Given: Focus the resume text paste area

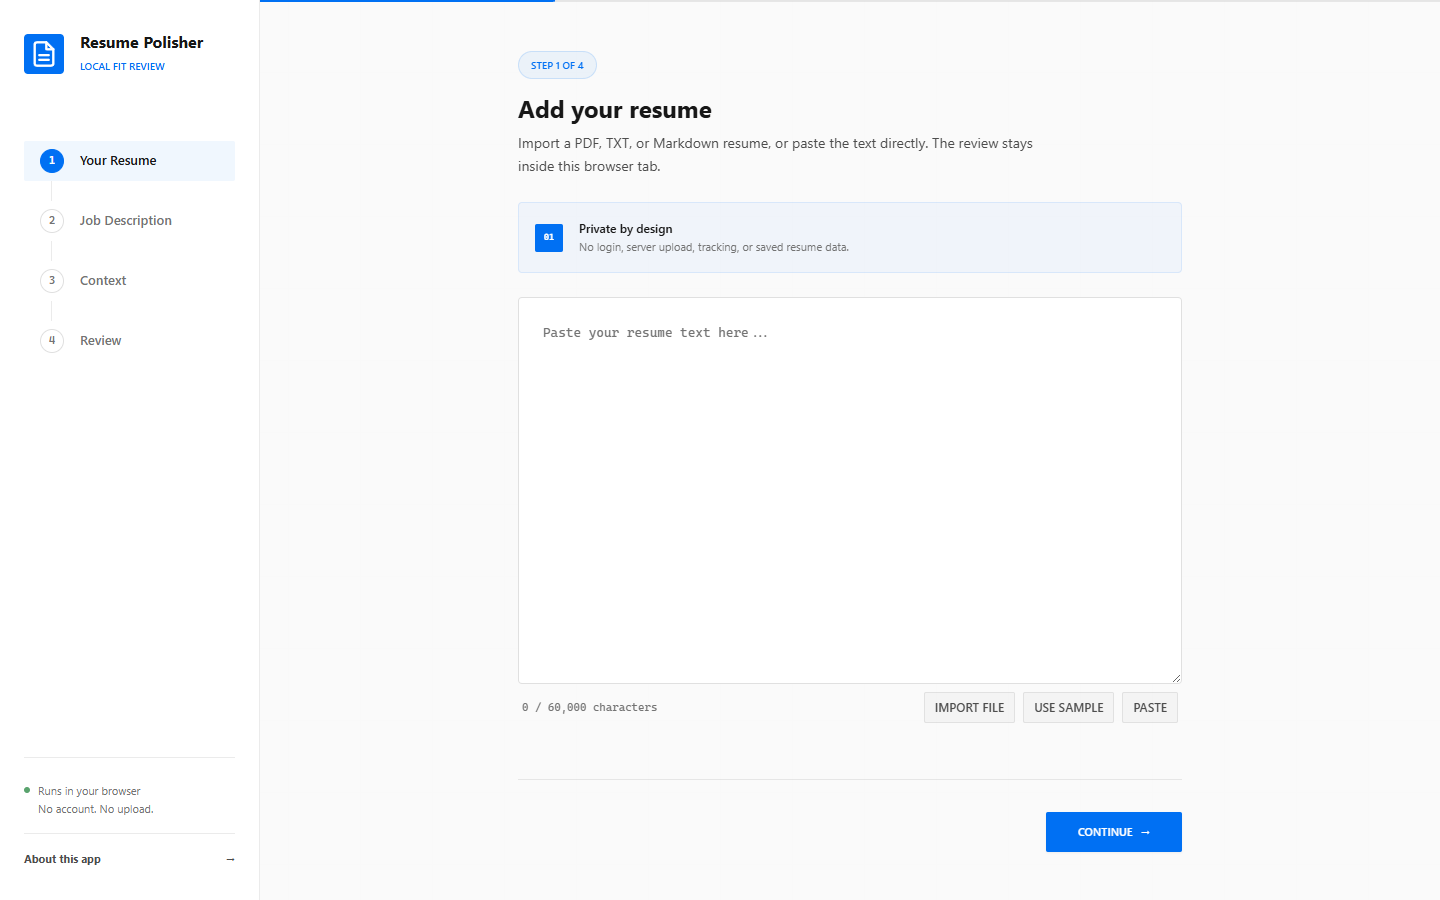Looking at the screenshot, I should (850, 490).
